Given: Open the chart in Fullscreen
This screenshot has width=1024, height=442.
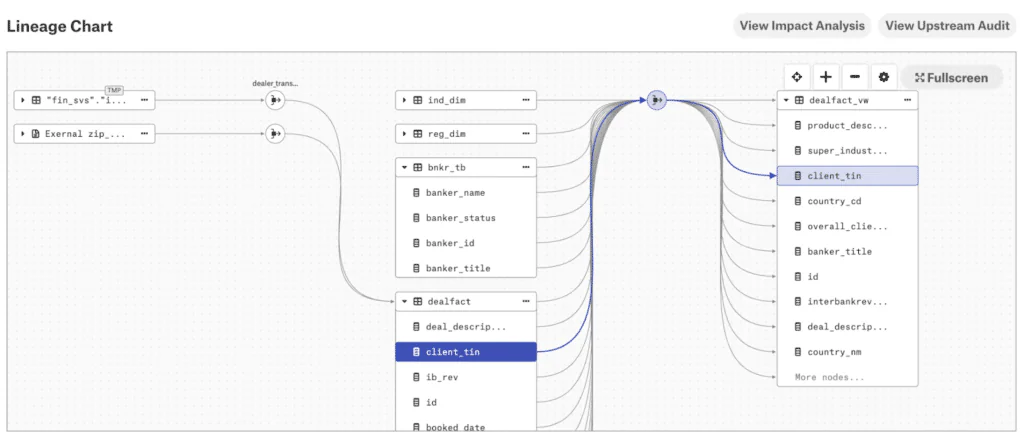Looking at the screenshot, I should pos(952,78).
